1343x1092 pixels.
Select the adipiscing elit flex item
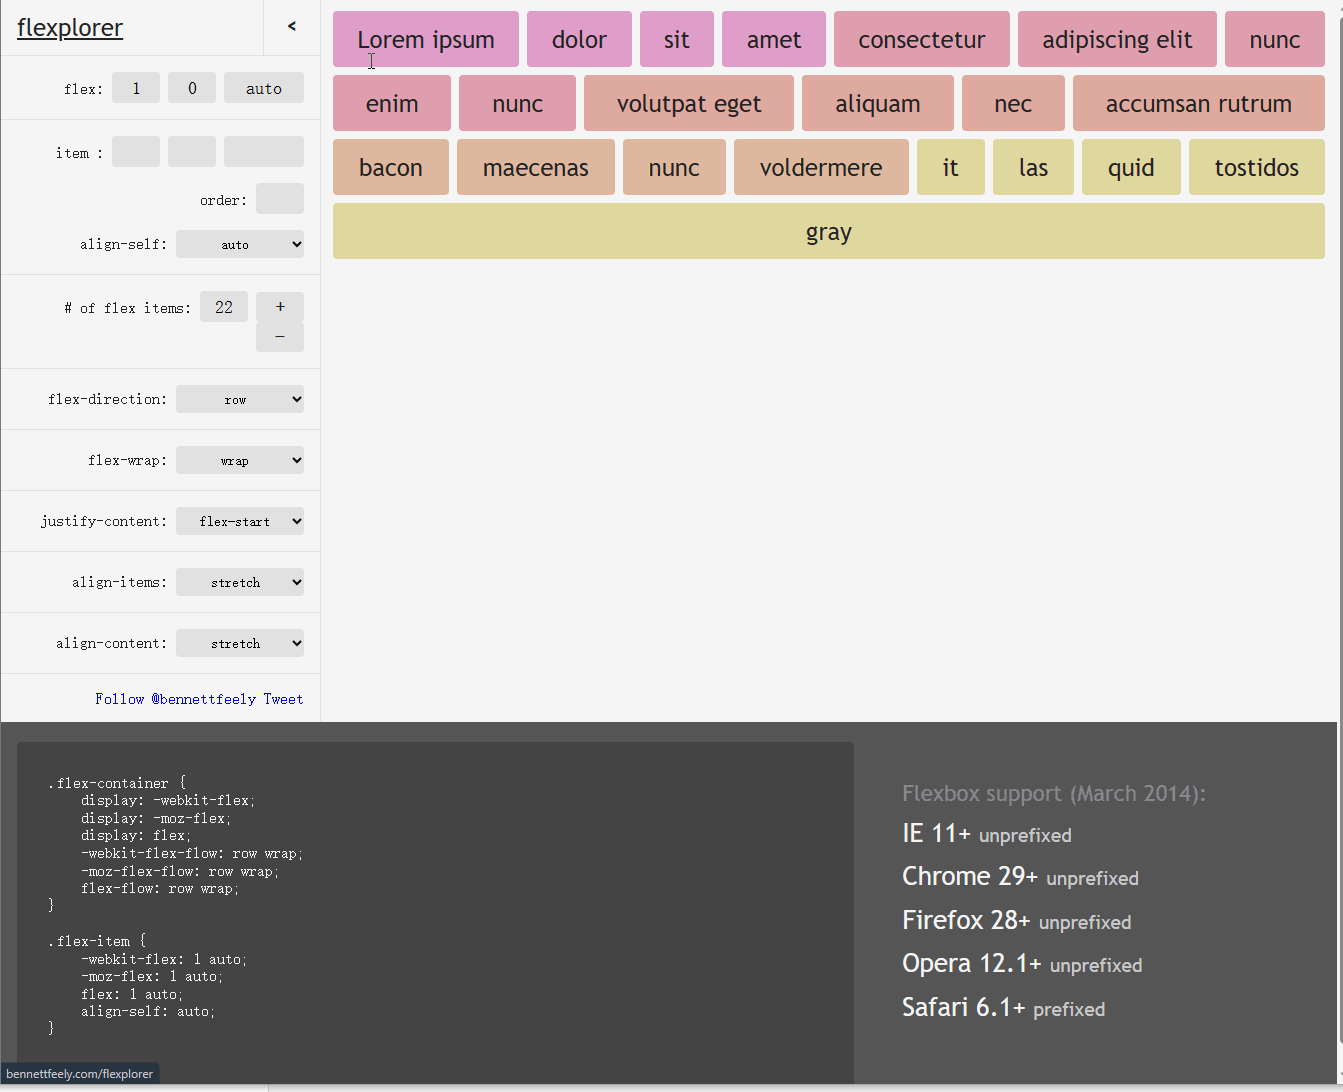tap(1117, 39)
